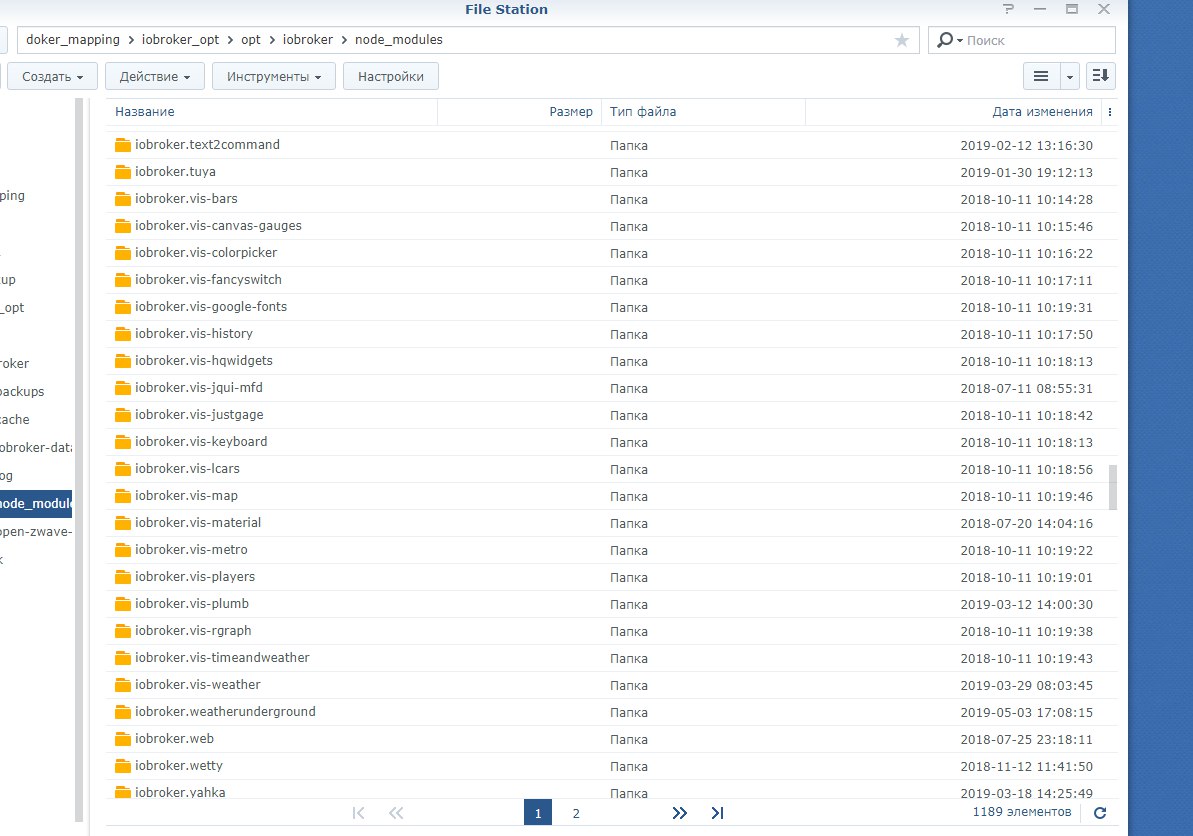Select the iobroker.vis-jqui-mfd folder icon
The image size is (1193, 836).
(122, 388)
